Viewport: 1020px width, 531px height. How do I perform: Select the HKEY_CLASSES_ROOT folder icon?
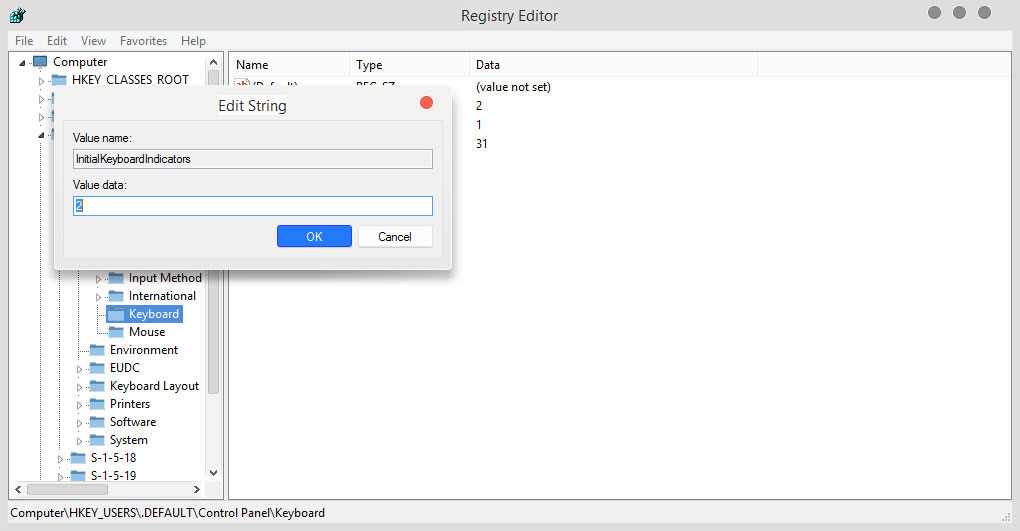[59, 80]
